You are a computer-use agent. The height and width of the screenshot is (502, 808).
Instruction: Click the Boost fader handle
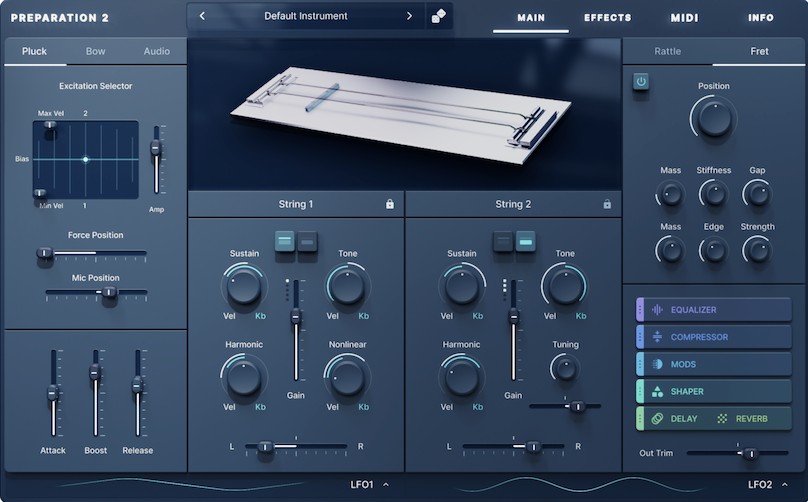(95, 372)
